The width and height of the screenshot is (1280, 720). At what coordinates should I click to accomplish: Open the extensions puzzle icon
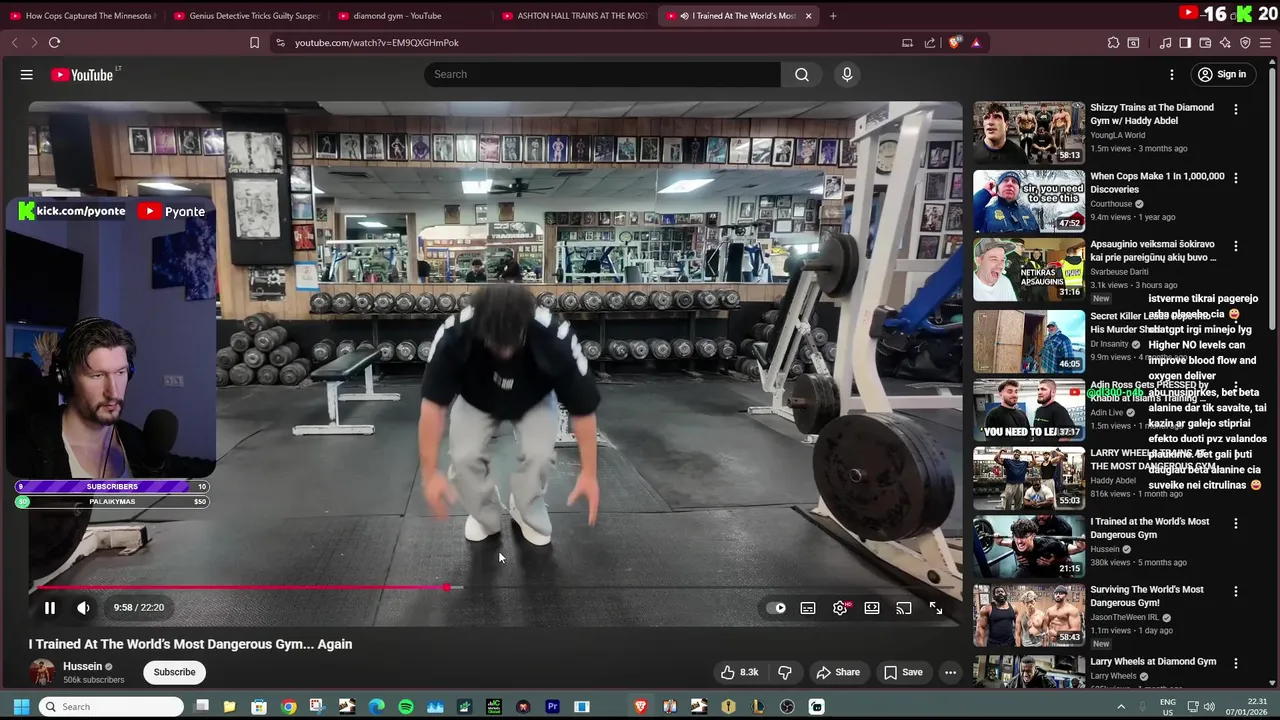(x=1113, y=43)
